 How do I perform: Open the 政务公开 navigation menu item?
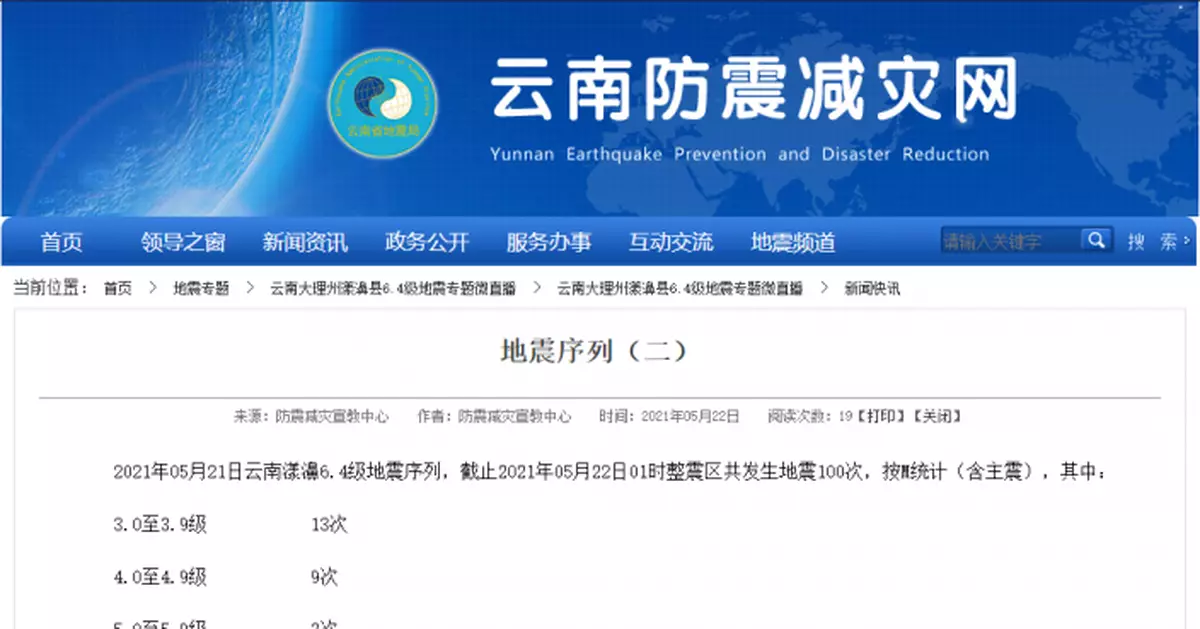427,241
